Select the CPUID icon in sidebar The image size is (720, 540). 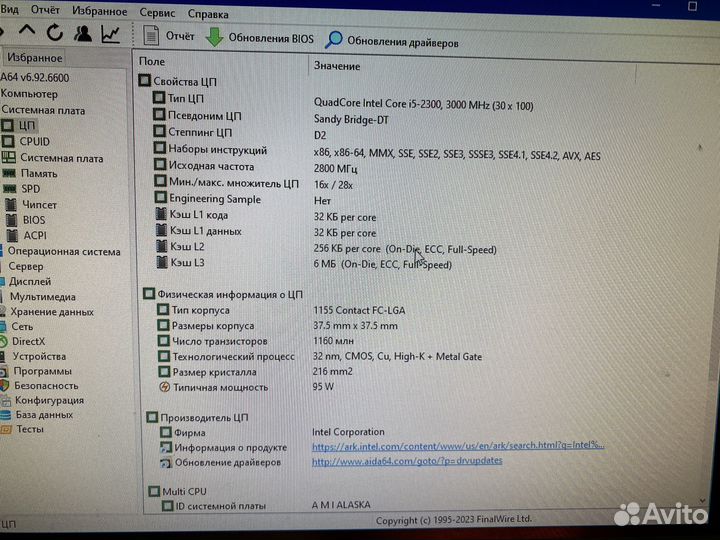coord(8,141)
